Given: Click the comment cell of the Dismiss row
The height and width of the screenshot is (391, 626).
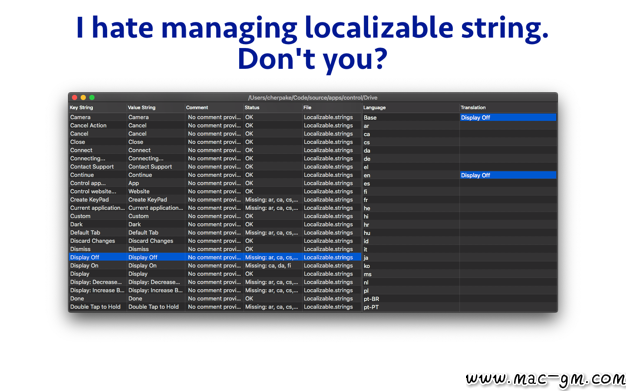Looking at the screenshot, I should pyautogui.click(x=214, y=249).
